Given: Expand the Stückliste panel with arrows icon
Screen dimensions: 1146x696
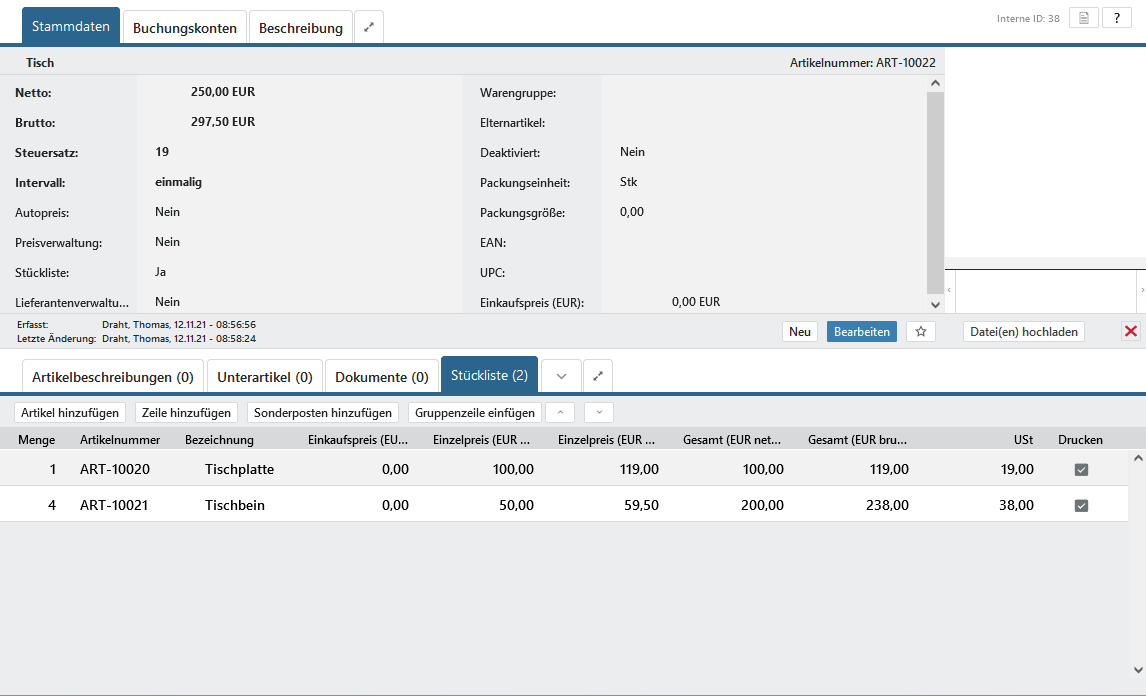Looking at the screenshot, I should 598,376.
